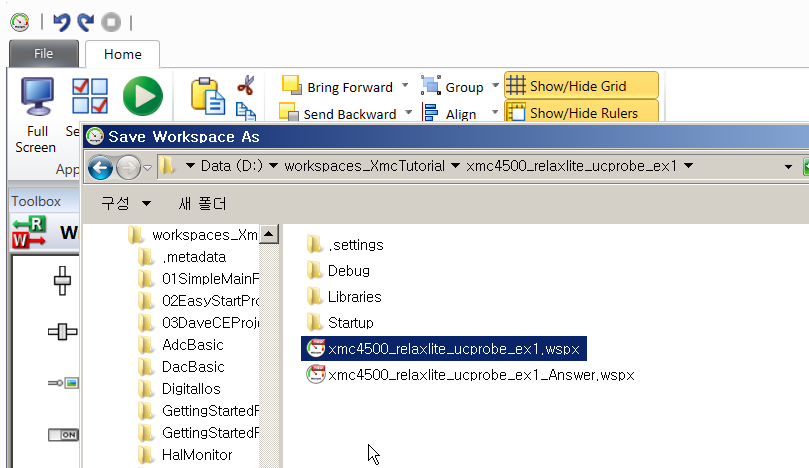Screen dimensions: 809x468
Task: Click the Undo arrow in quick toolbar
Action: [x=62, y=22]
